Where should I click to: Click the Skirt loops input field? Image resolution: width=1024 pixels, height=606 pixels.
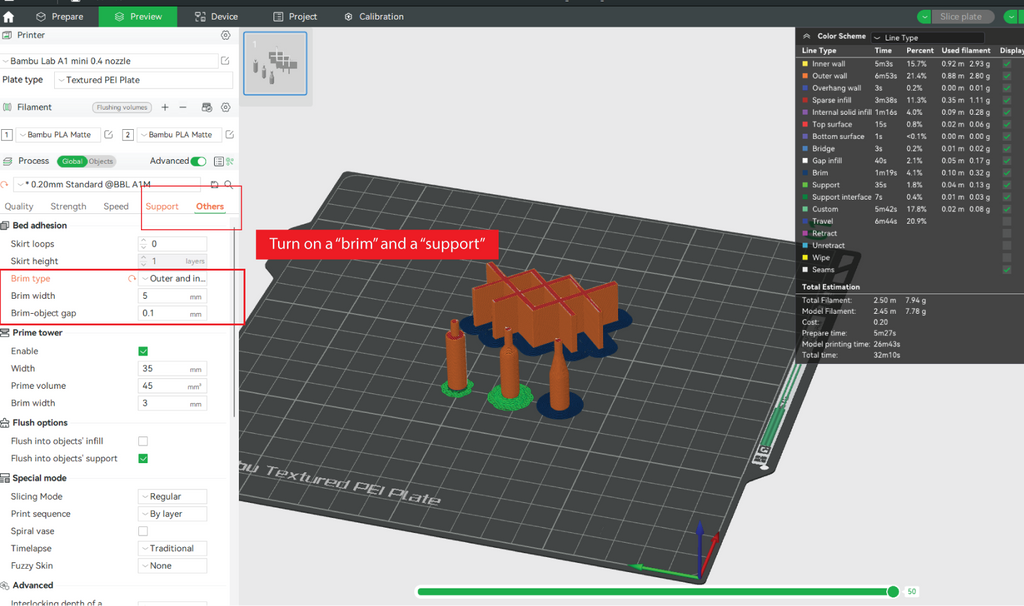(173, 244)
